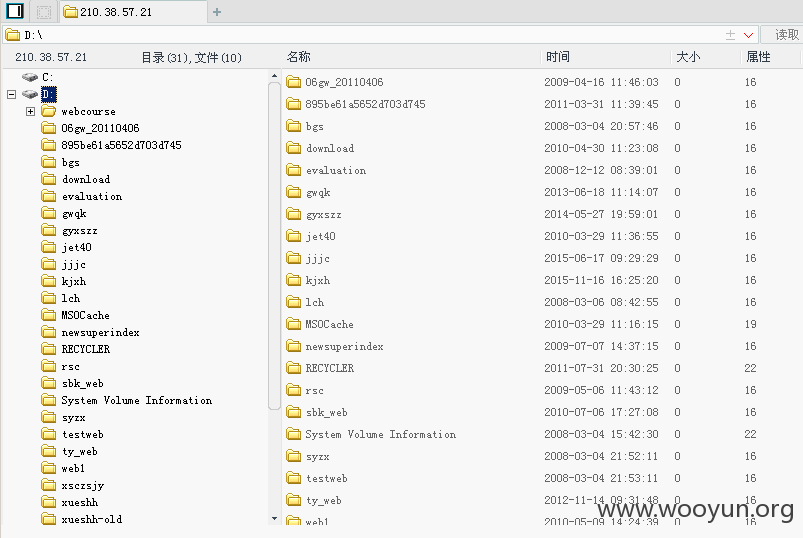Click the sidebar panel toggle icon
Screen dimensions: 803x538
coord(15,11)
